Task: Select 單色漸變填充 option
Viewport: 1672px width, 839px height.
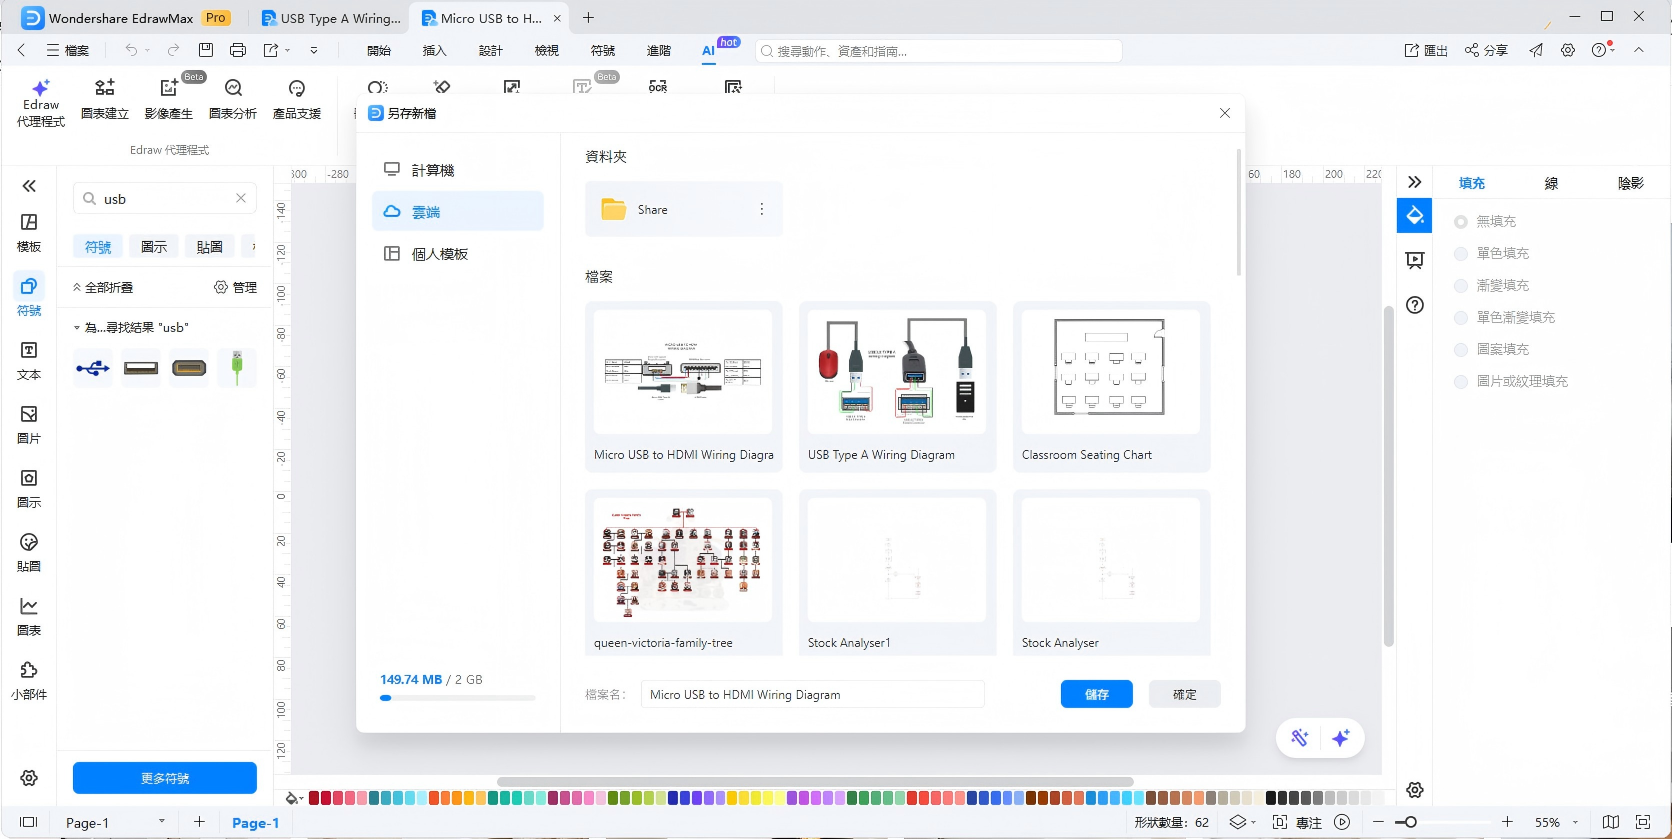Action: [x=1505, y=317]
